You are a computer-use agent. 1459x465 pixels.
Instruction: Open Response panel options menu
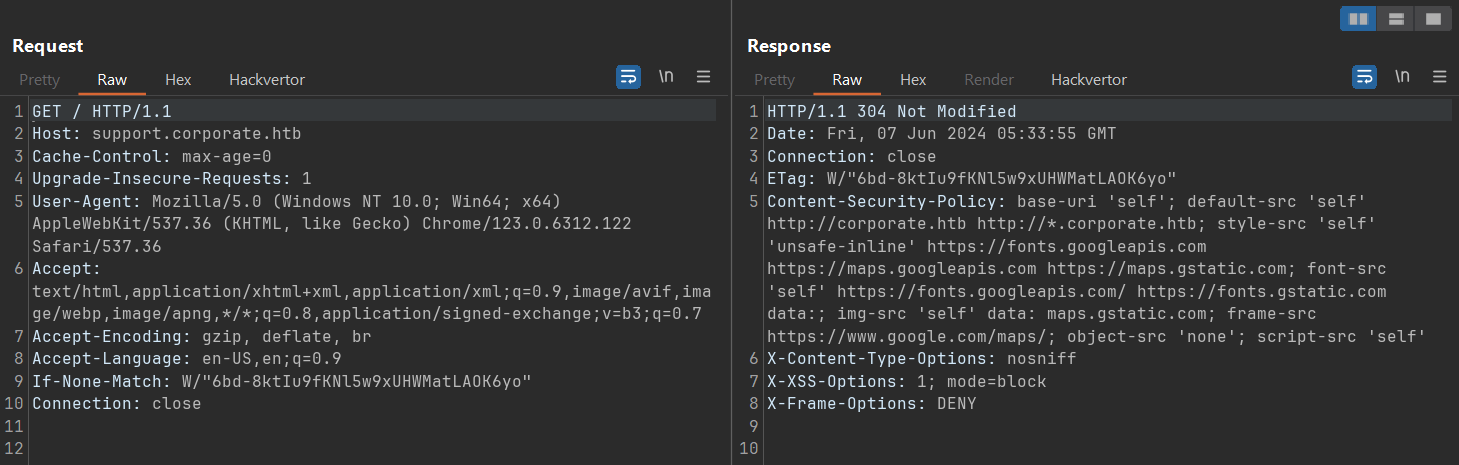1440,77
